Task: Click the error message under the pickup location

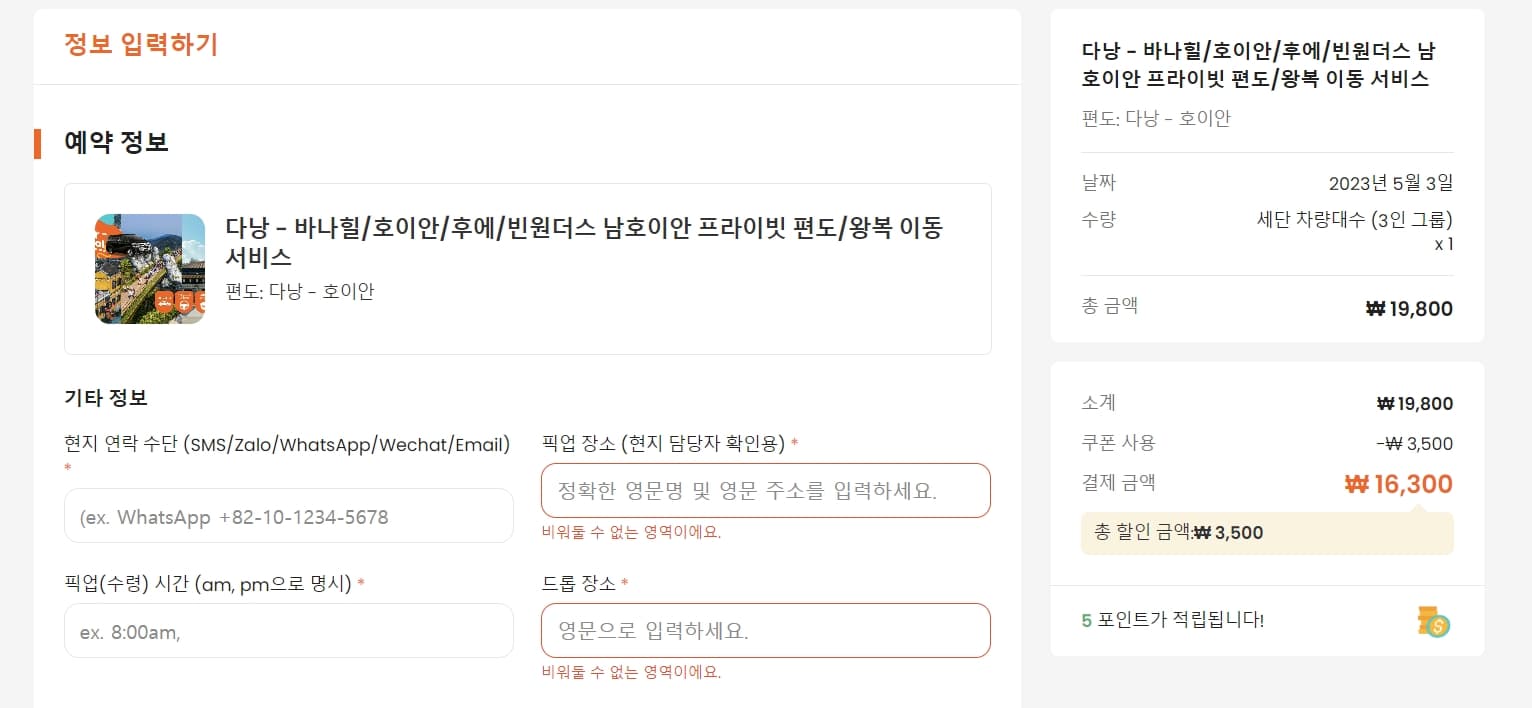Action: [631, 533]
